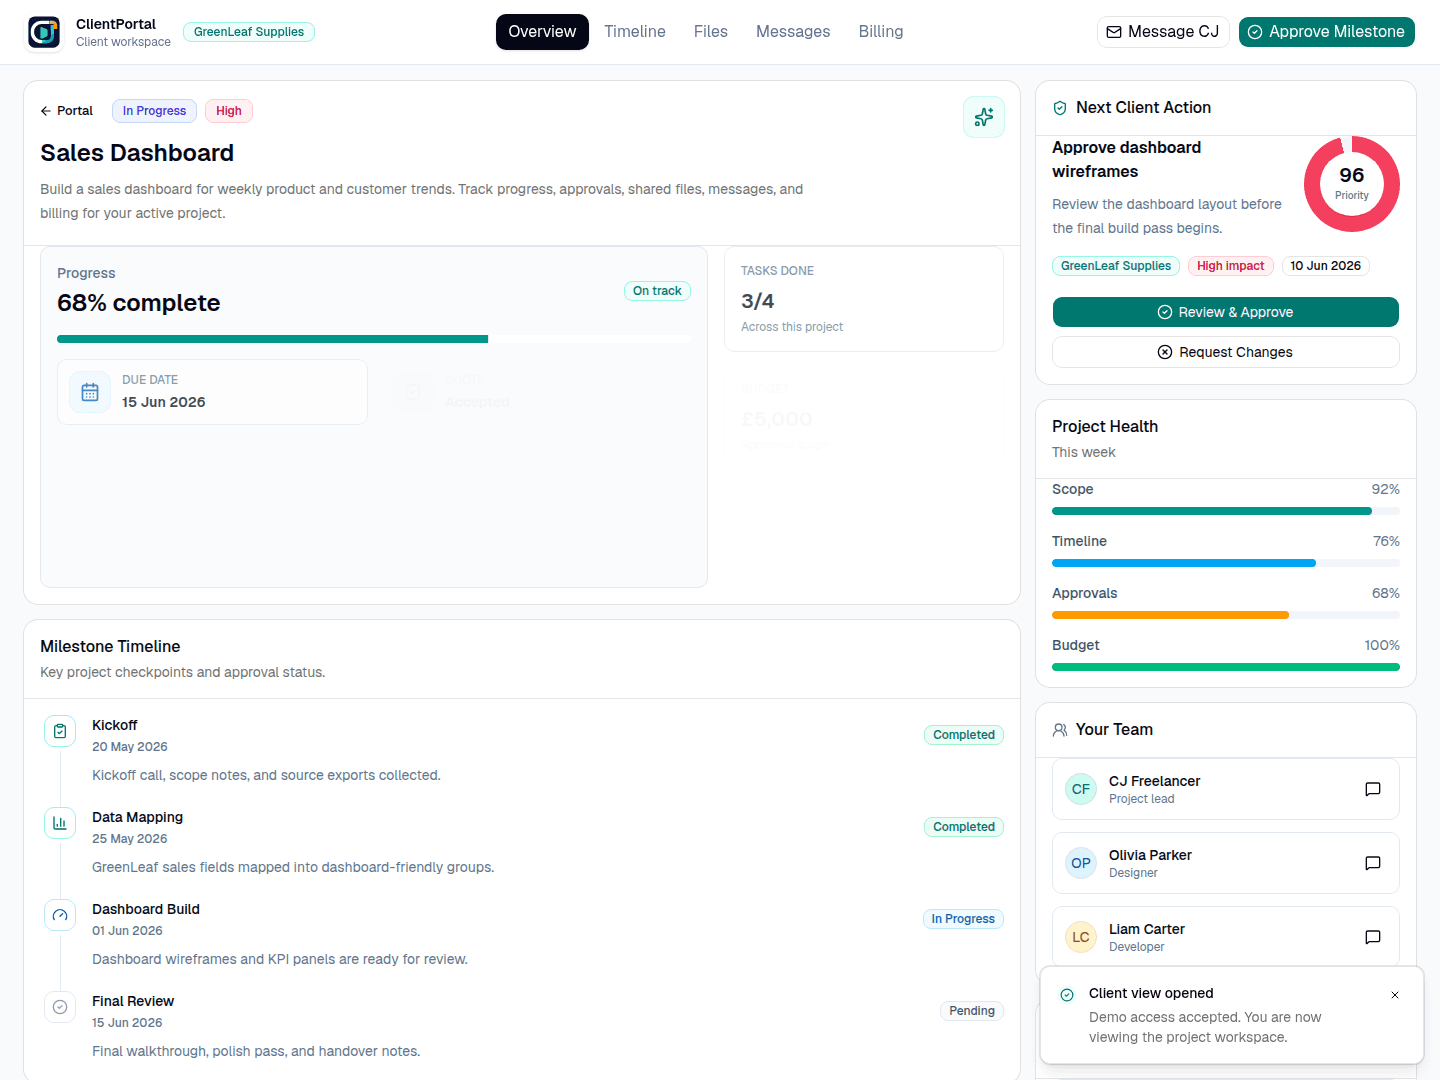Click the In Progress status badge near Portal
Image resolution: width=1440 pixels, height=1080 pixels.
(154, 111)
